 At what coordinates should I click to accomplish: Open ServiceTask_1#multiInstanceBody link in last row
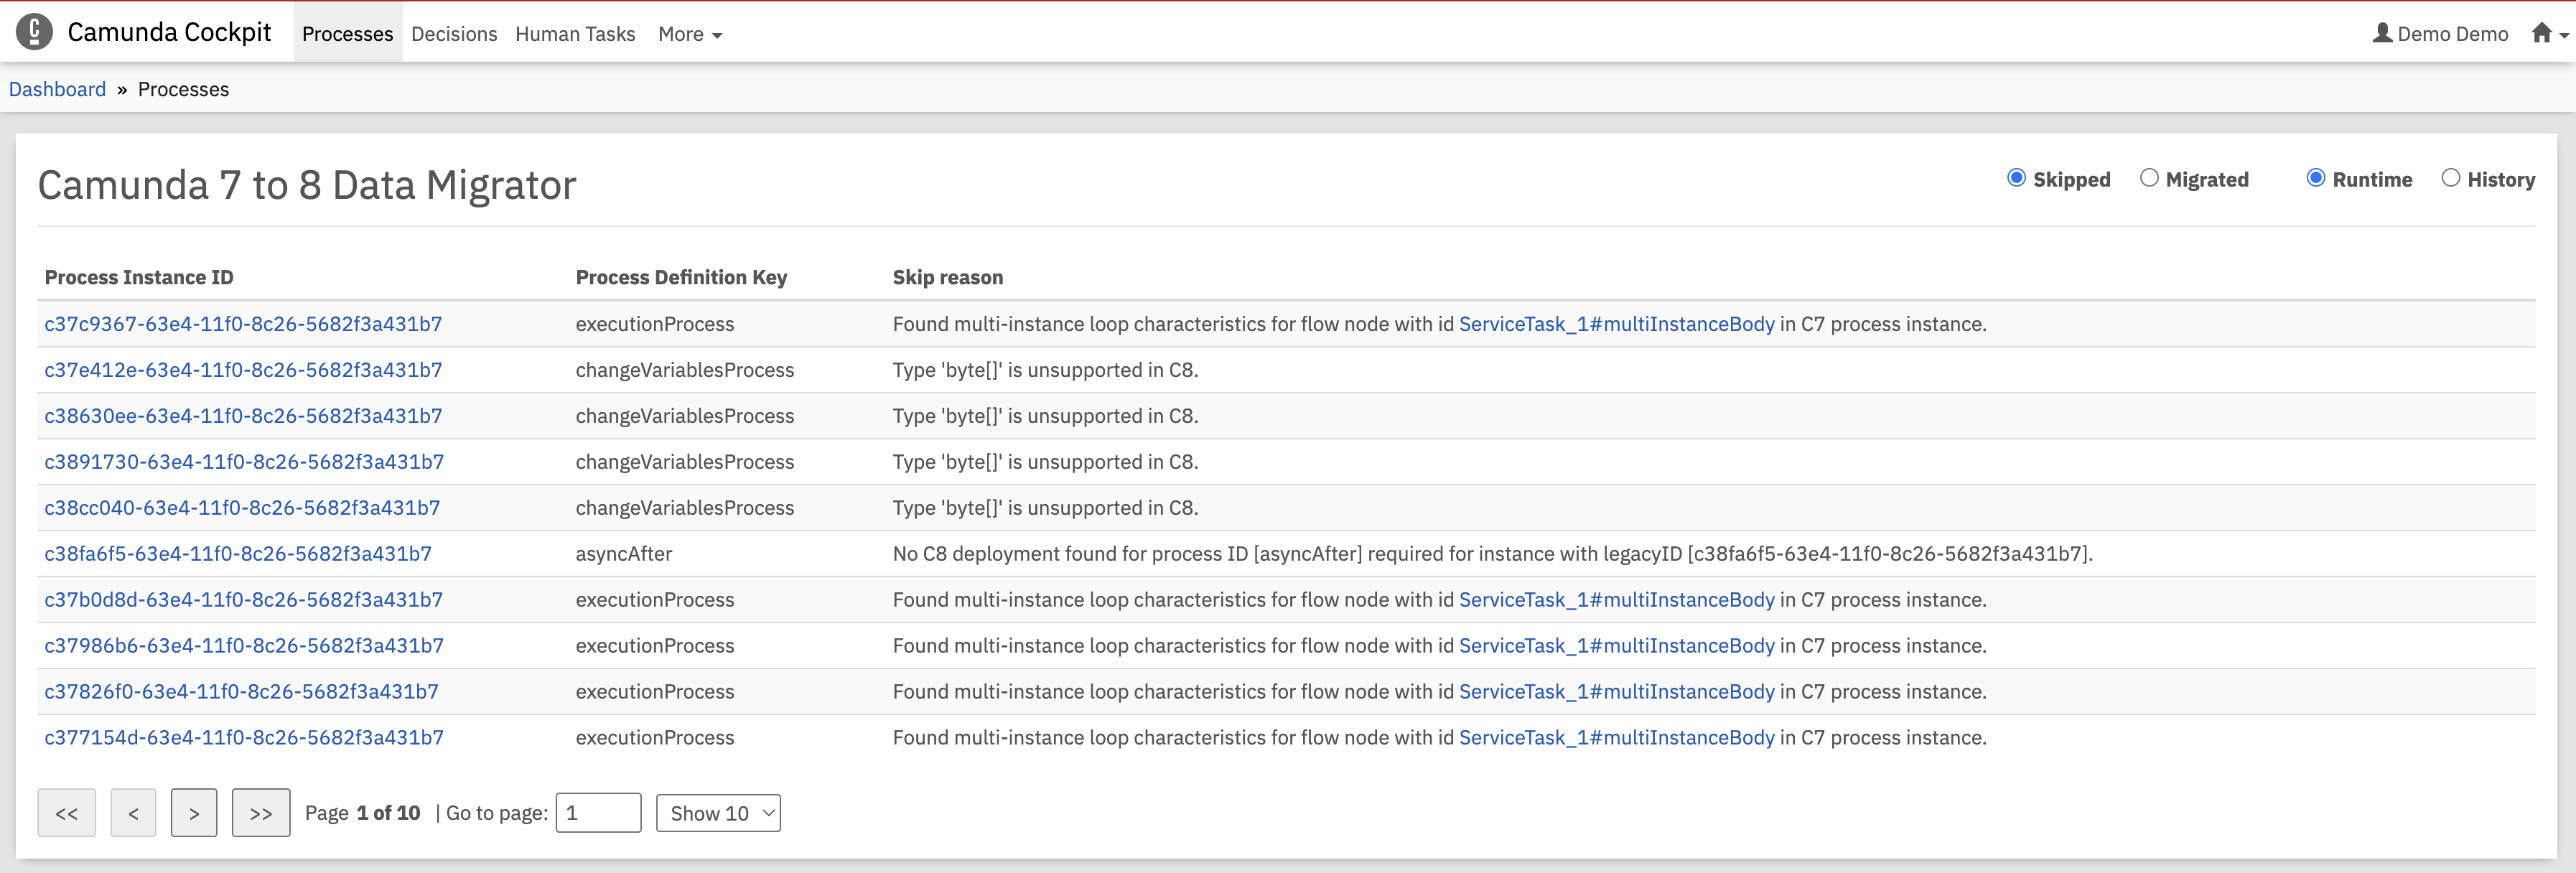pyautogui.click(x=1616, y=738)
